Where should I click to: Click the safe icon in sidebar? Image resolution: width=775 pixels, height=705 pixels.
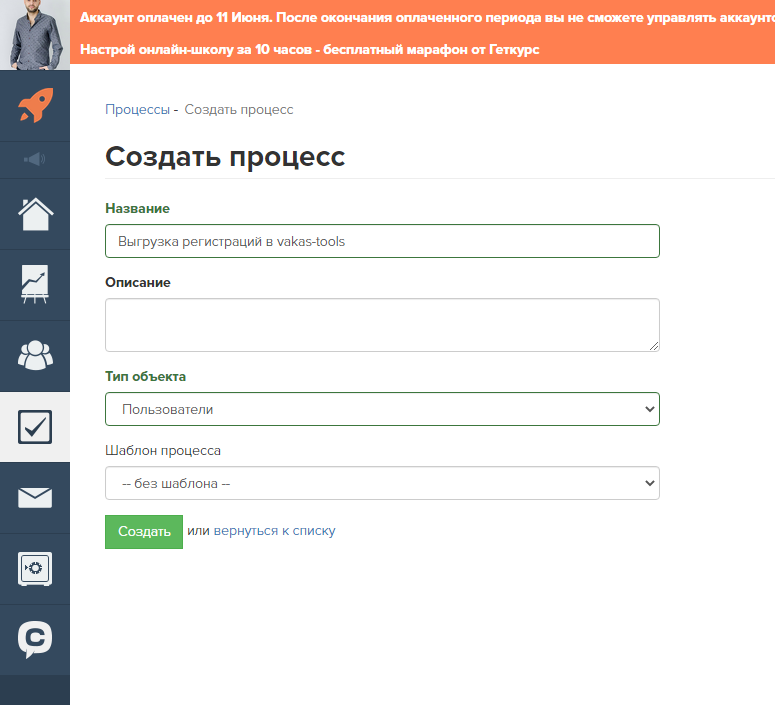(x=35, y=569)
